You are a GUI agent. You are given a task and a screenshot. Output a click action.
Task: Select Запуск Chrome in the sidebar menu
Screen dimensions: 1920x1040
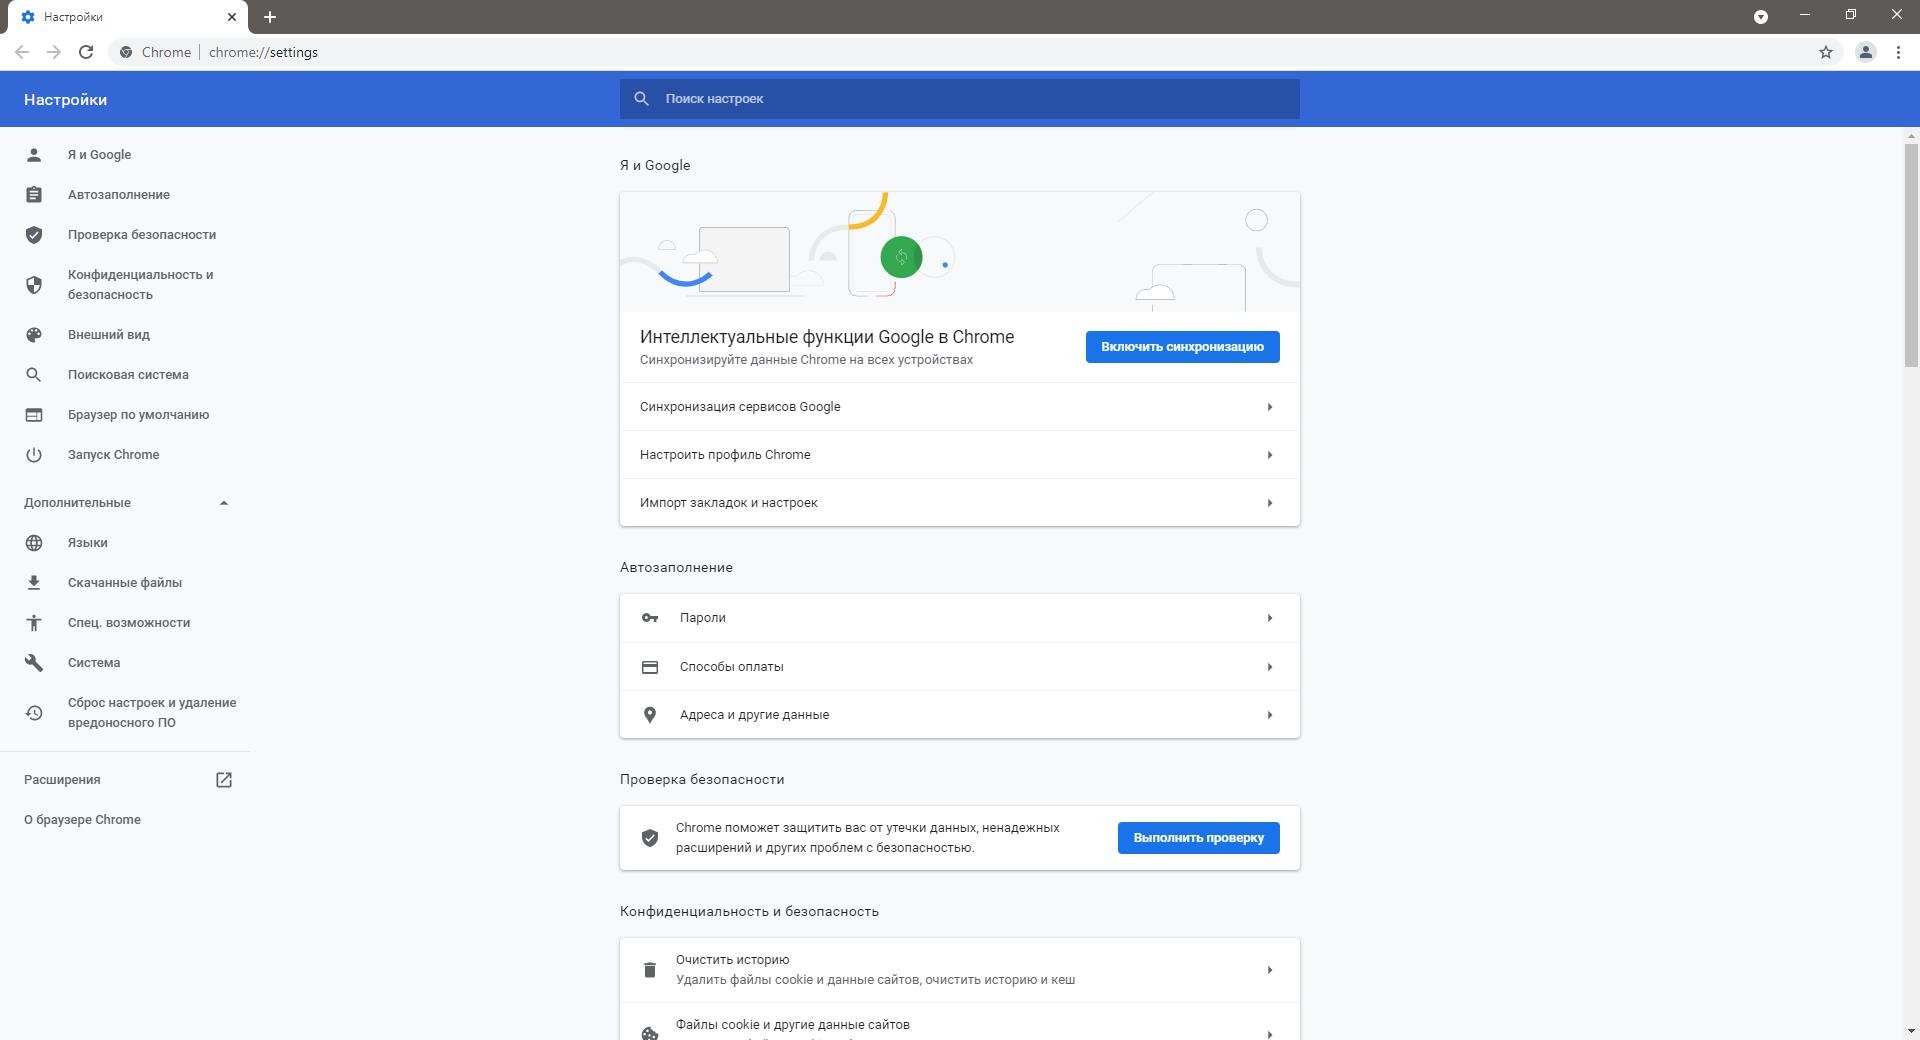[114, 455]
